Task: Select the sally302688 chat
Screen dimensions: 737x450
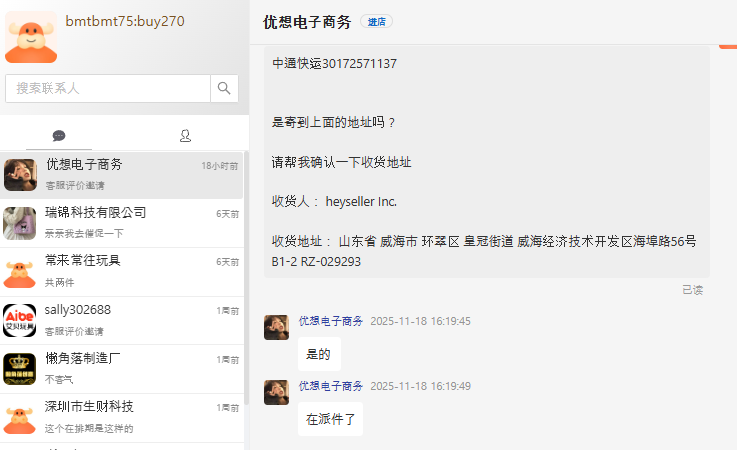Action: pos(122,320)
